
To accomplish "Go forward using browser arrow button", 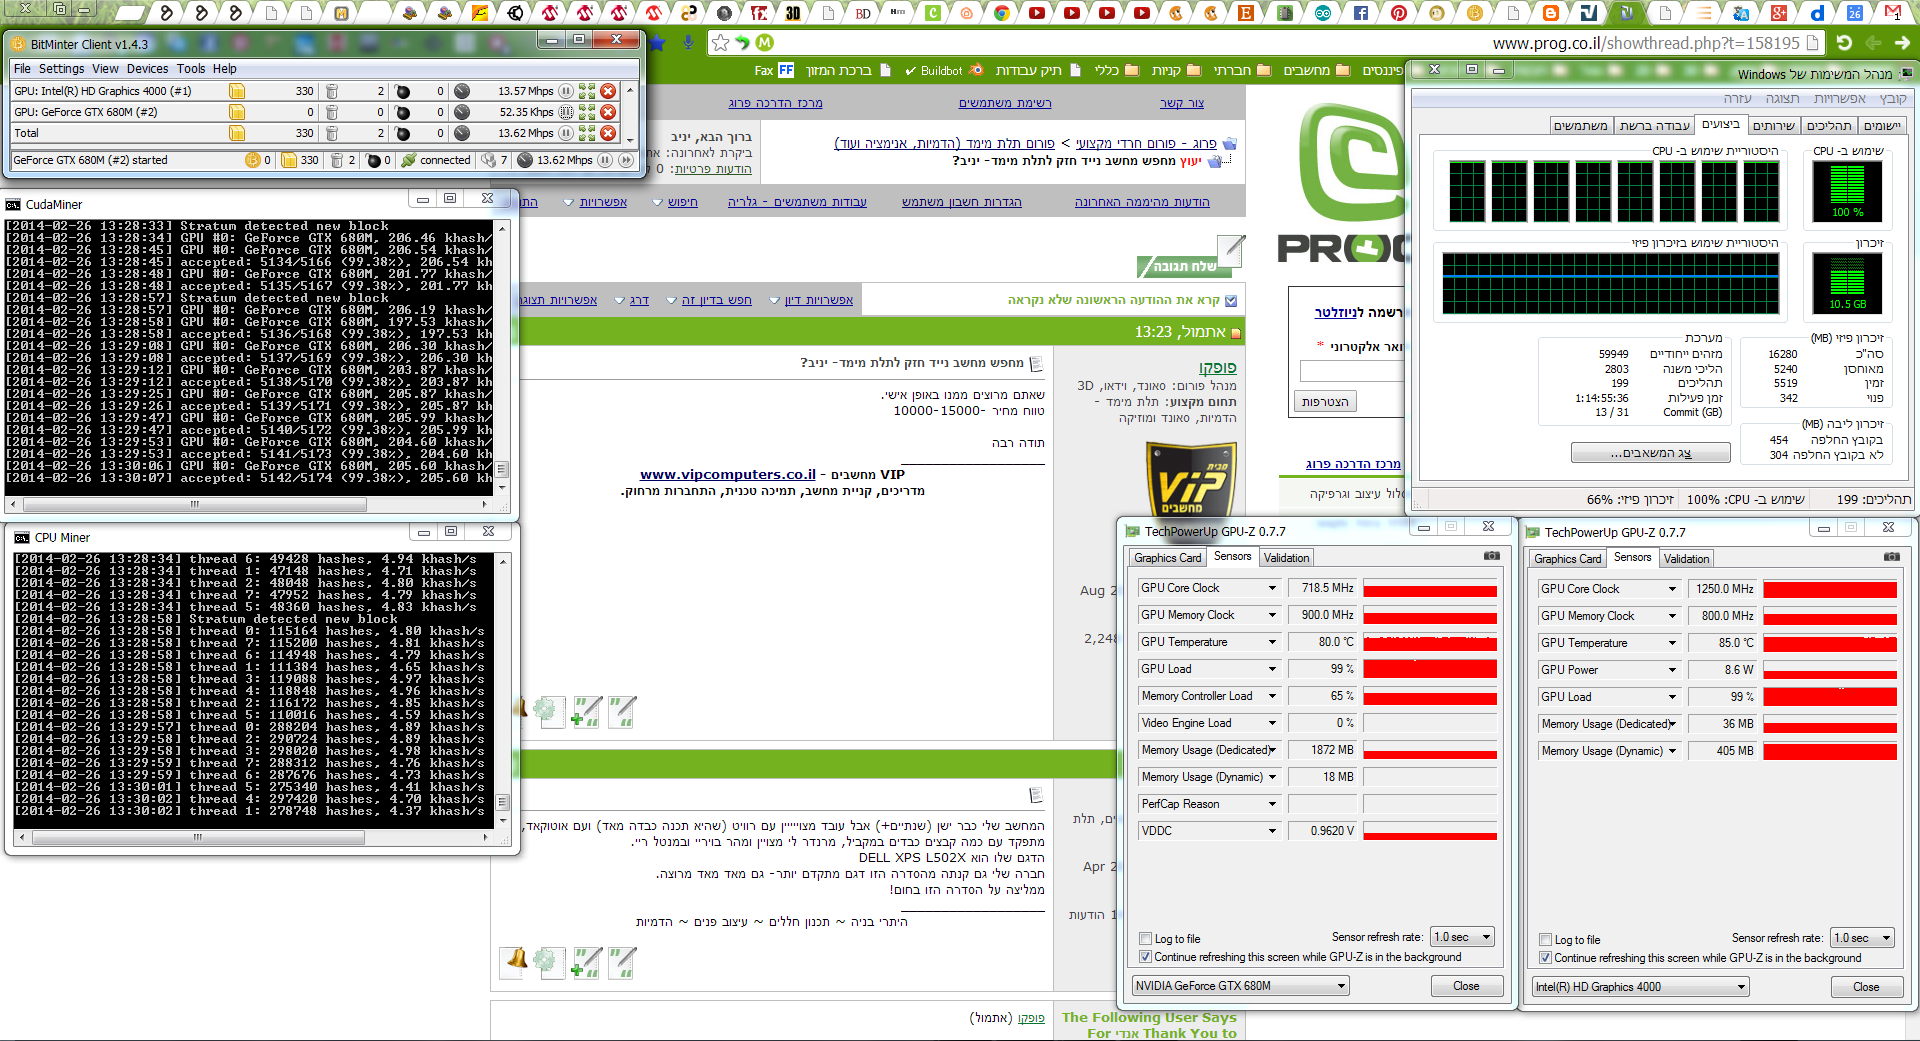I will (1902, 43).
